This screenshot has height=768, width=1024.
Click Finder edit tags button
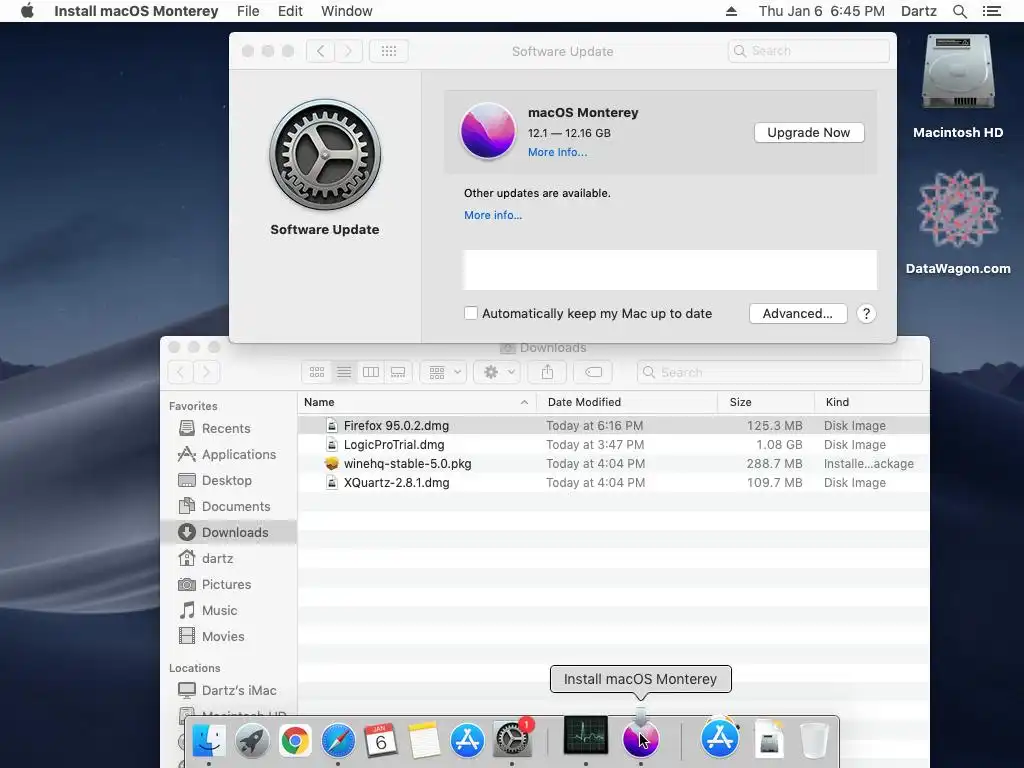[x=593, y=372]
